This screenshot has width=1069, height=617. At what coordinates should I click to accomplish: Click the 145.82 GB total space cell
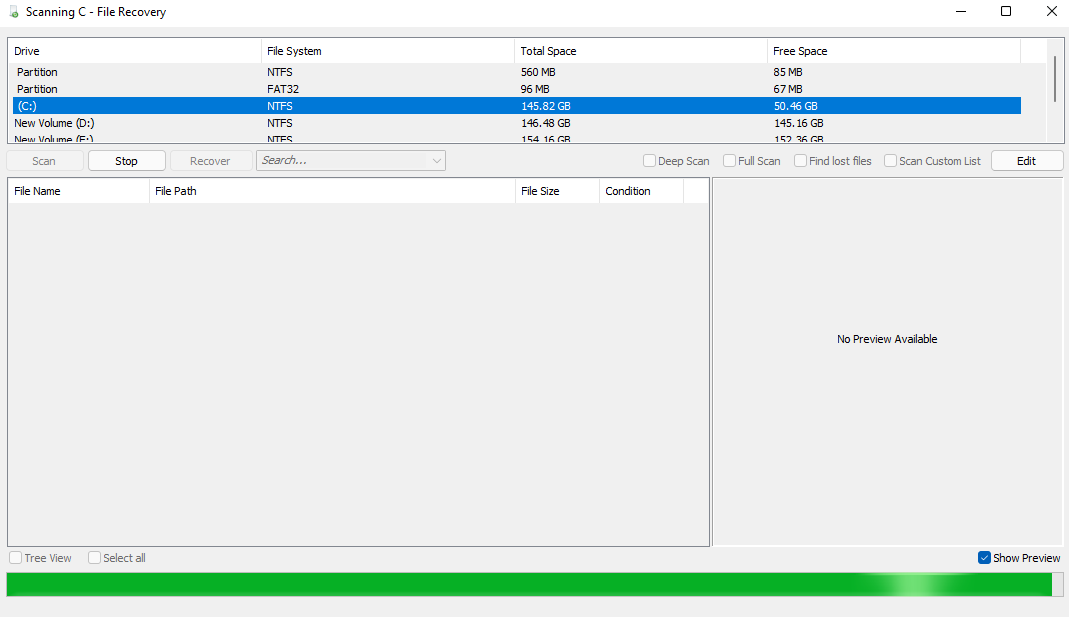coord(545,106)
